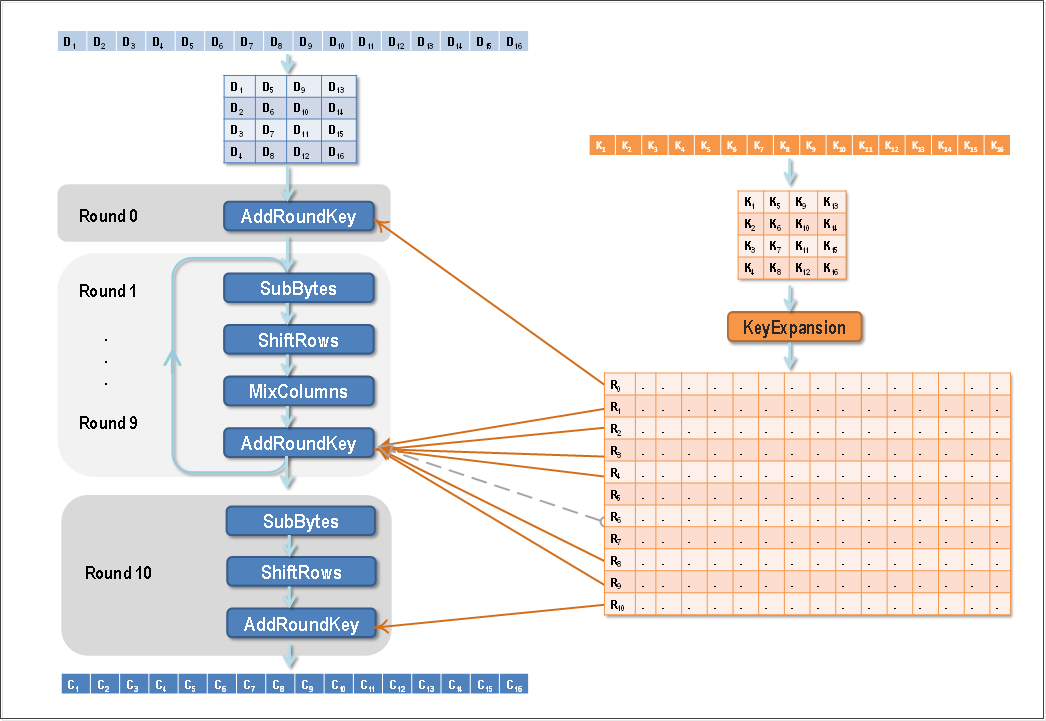1046x721 pixels.
Task: Select the AddRoundKey block in Round 9 loop
Action: (x=298, y=443)
